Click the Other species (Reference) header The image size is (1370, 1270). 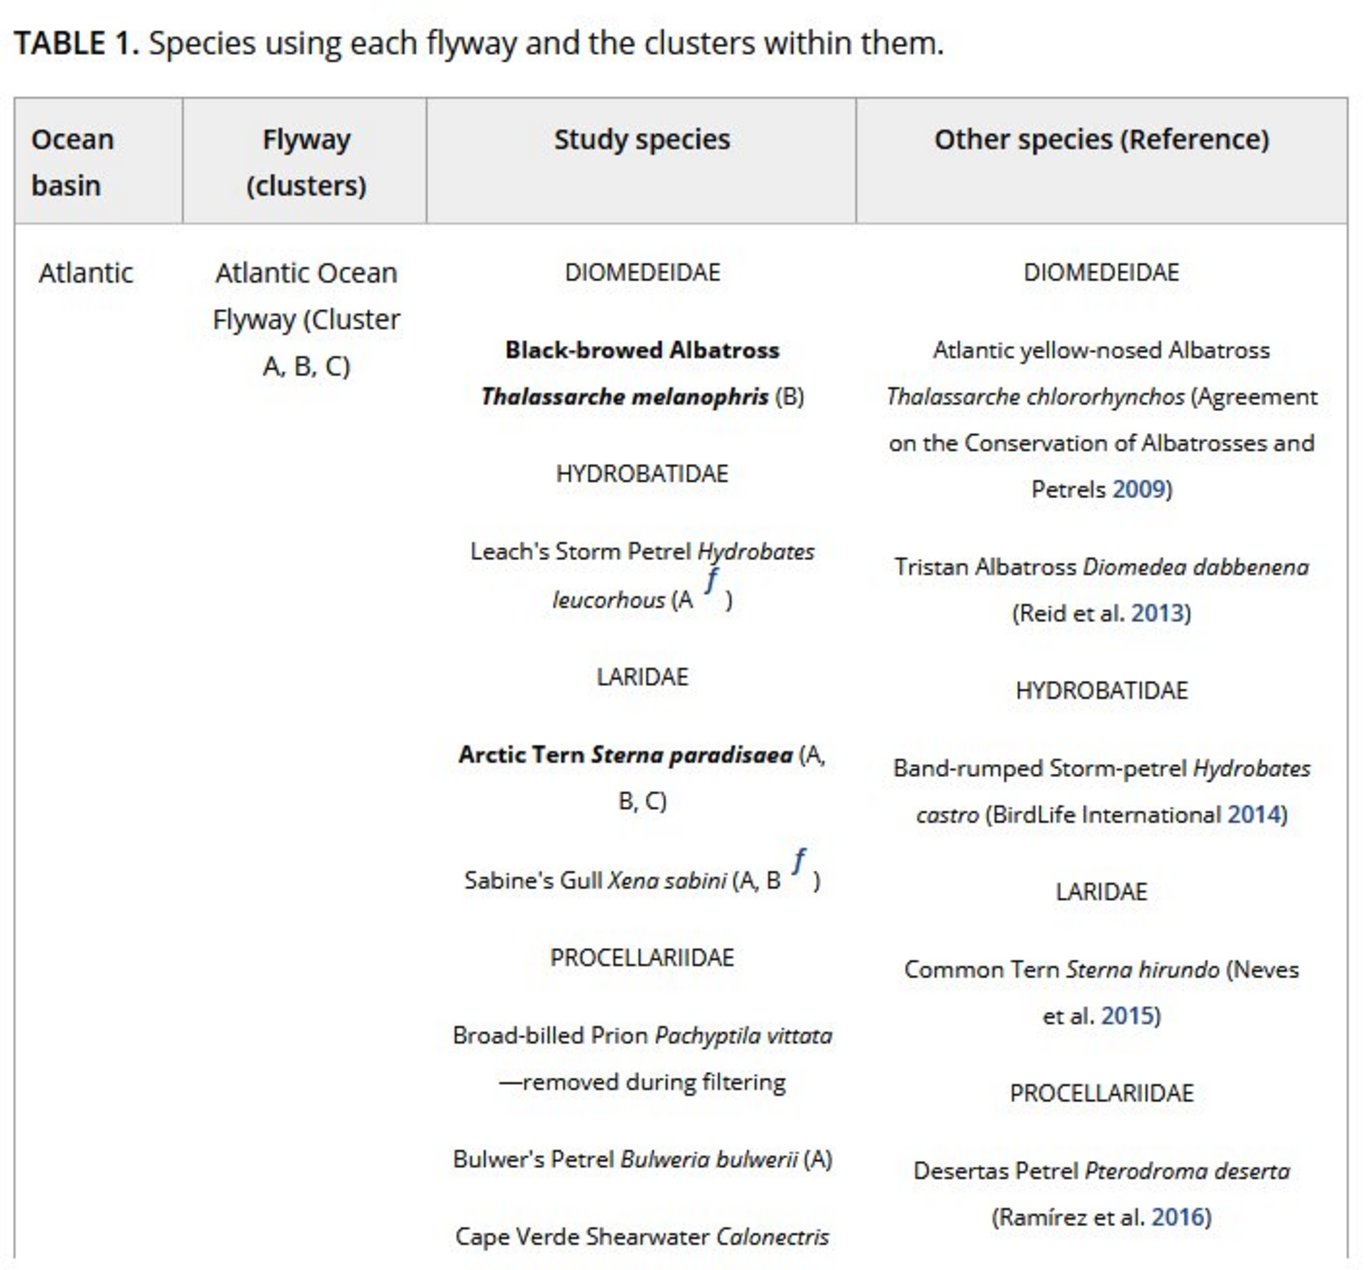[1101, 140]
